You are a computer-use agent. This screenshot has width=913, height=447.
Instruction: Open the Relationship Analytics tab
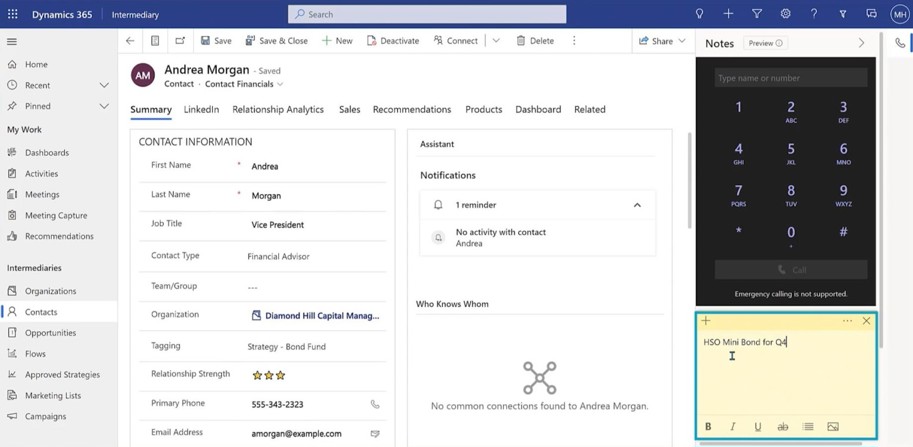pyautogui.click(x=278, y=109)
